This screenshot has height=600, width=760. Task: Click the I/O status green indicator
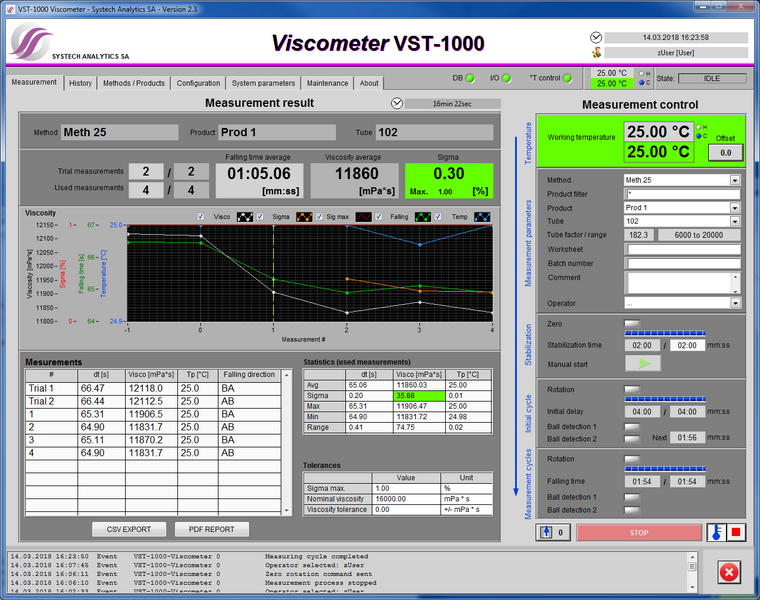click(x=506, y=78)
